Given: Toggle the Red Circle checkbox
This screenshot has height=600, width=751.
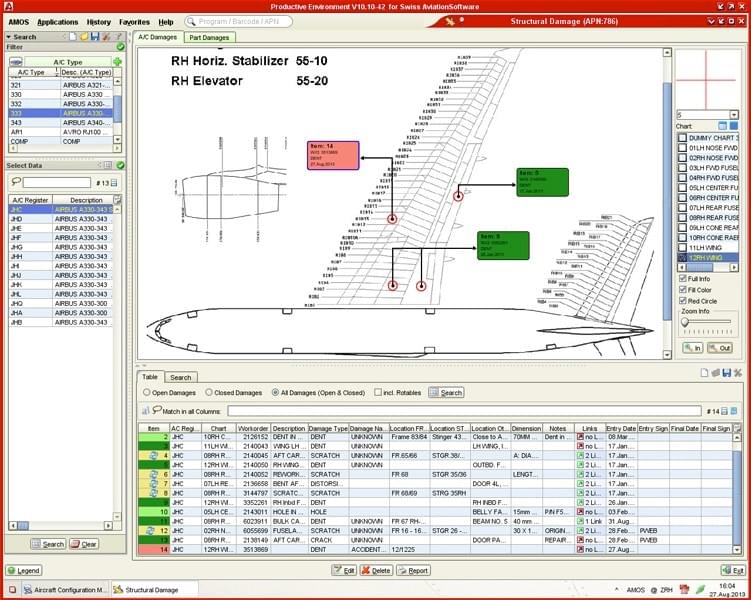Looking at the screenshot, I should (682, 300).
